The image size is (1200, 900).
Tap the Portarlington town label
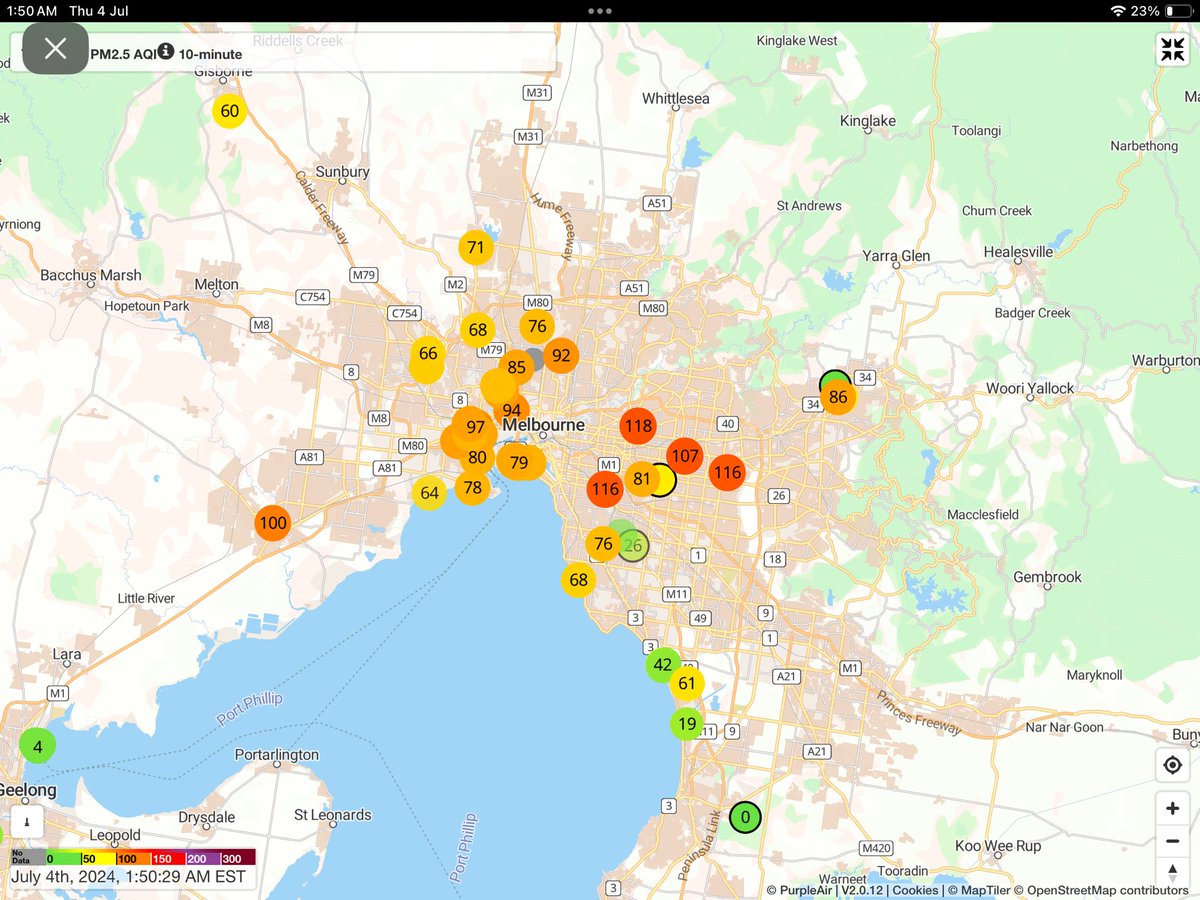[276, 755]
